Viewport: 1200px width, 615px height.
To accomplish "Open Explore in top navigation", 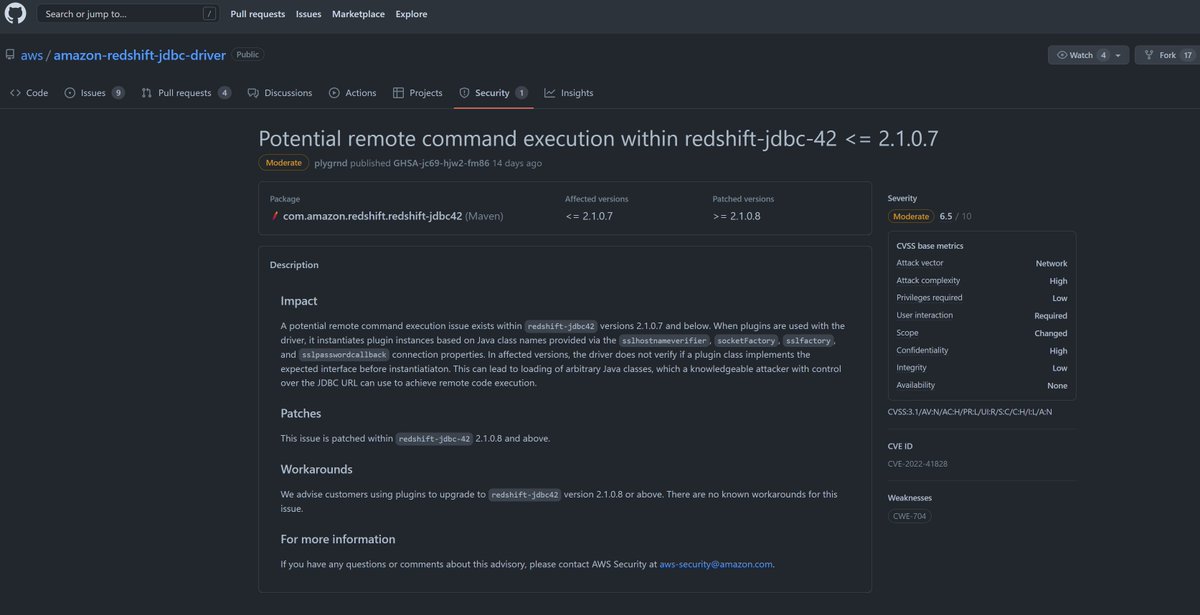I will [411, 14].
